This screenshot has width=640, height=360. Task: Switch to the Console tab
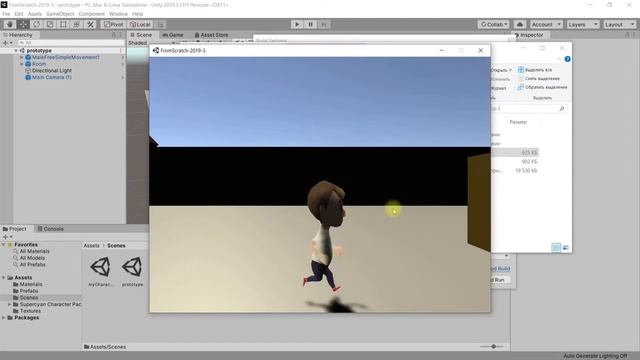[x=51, y=229]
